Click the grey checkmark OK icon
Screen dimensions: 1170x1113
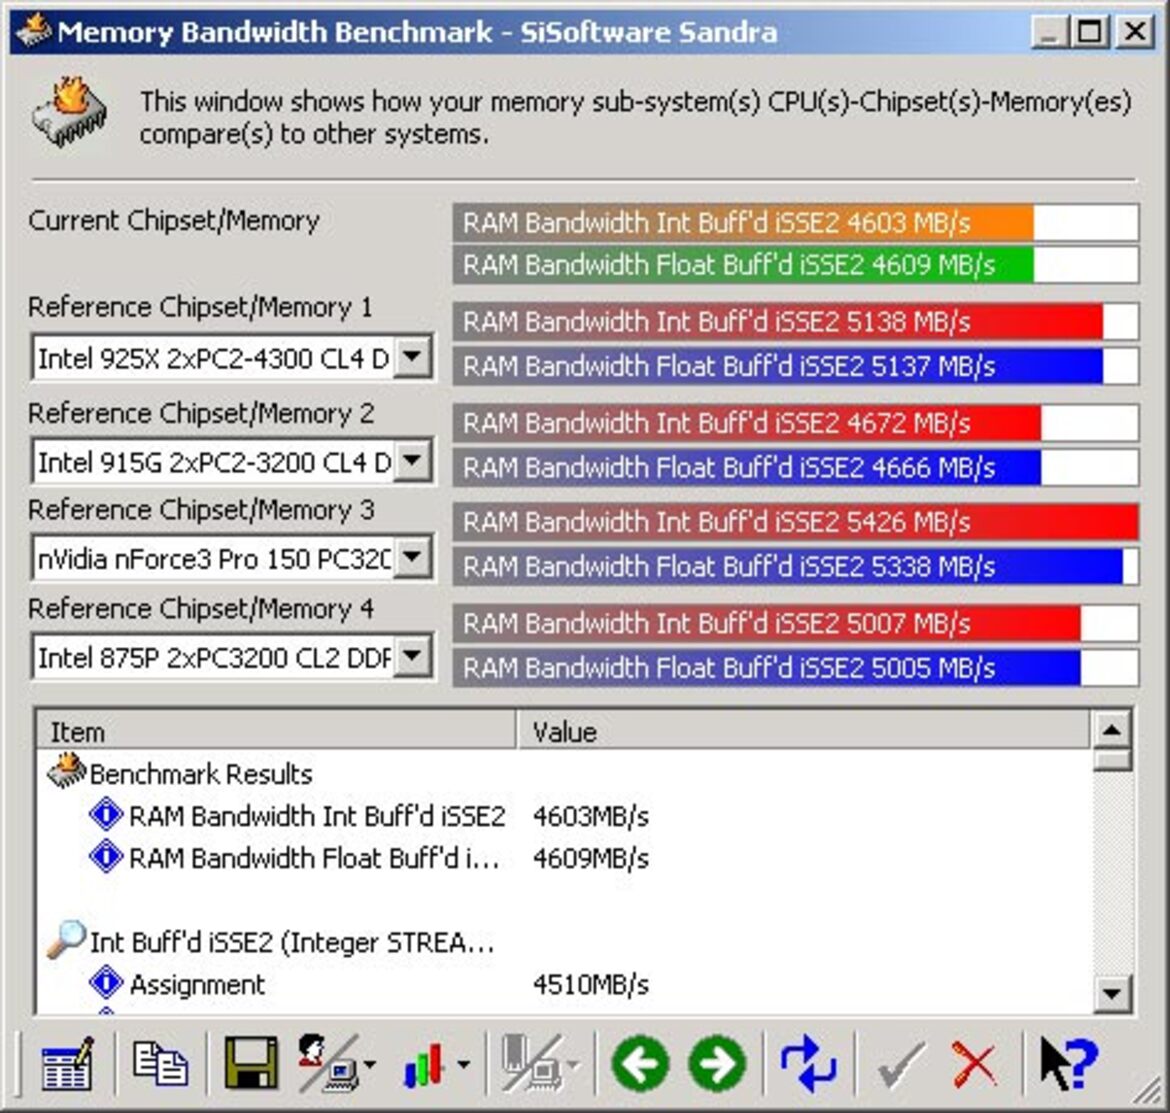[901, 1065]
